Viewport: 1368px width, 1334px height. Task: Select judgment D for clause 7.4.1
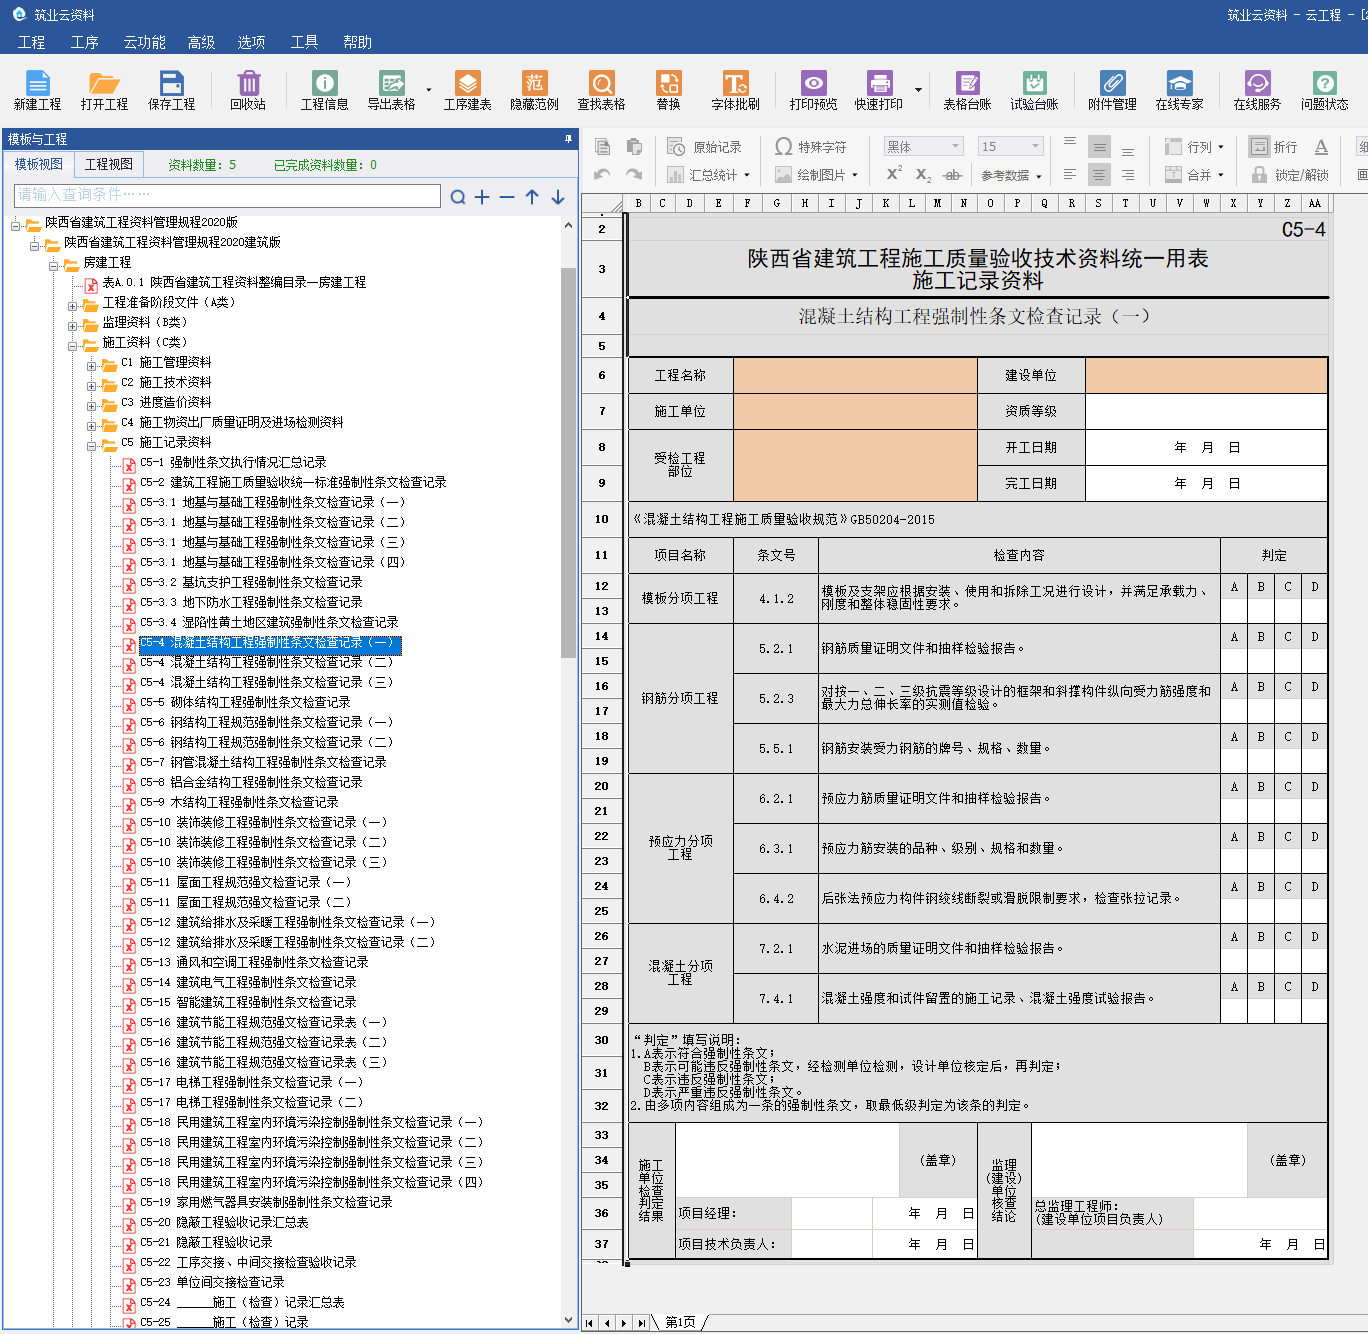1315,987
